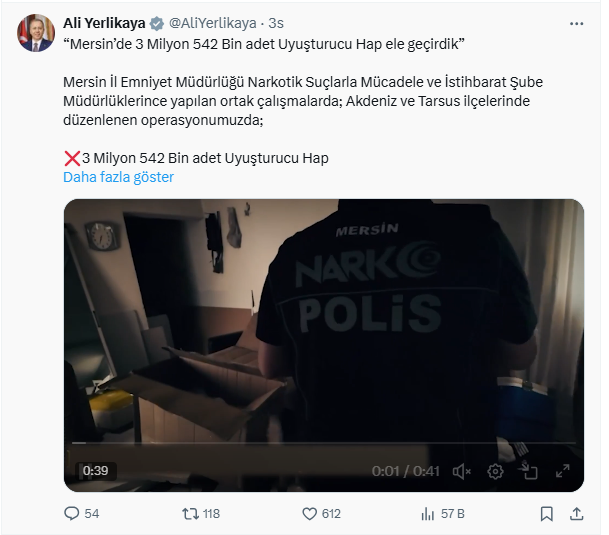Image resolution: width=609 pixels, height=535 pixels.
Task: Unmute the video with speaker icon
Action: point(462,472)
